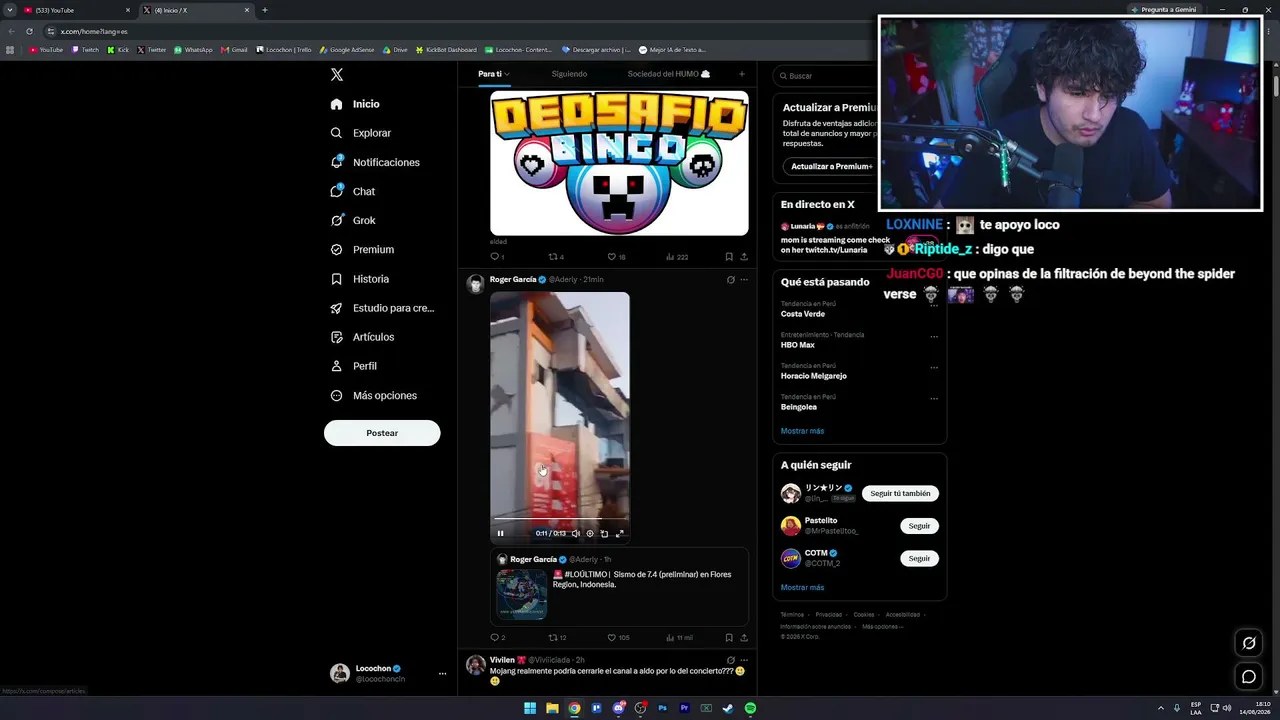Open Locochon account menu dots
Image resolution: width=1280 pixels, height=720 pixels.
click(442, 674)
